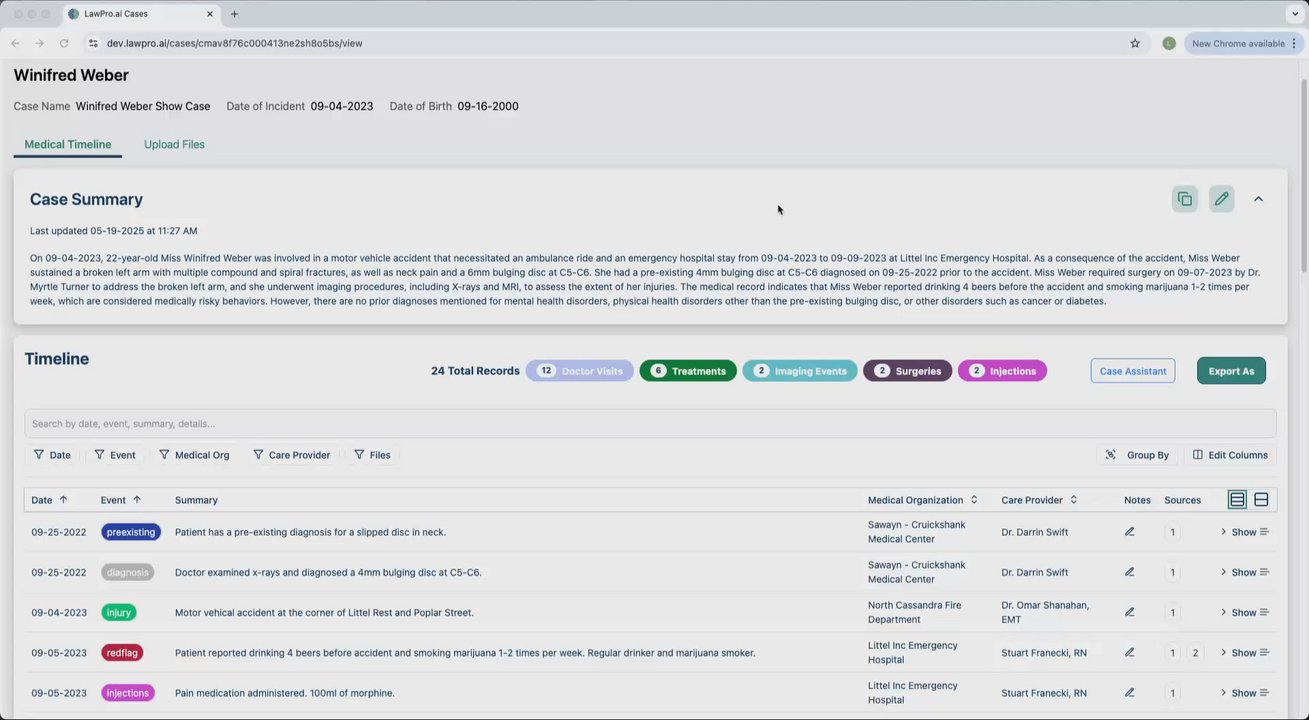The width and height of the screenshot is (1309, 720).
Task: Open source 1 for the morphine injections row
Action: point(1173,693)
